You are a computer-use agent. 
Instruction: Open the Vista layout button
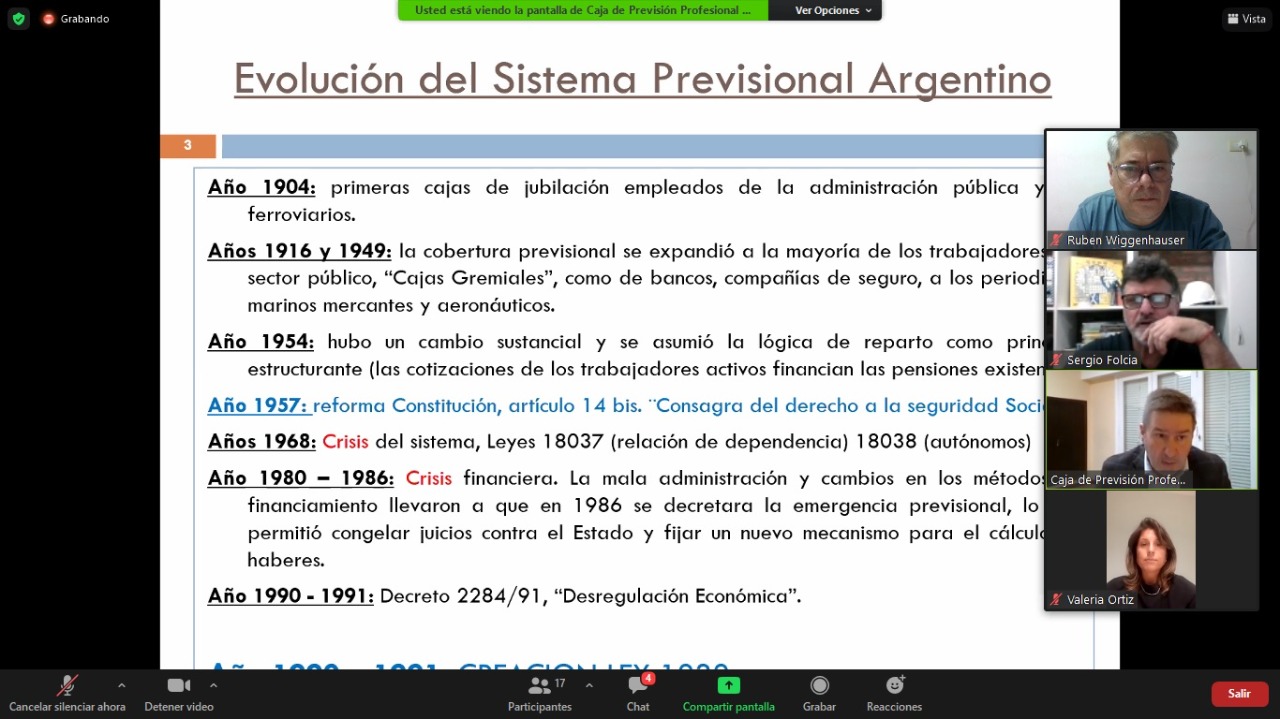tap(1246, 18)
